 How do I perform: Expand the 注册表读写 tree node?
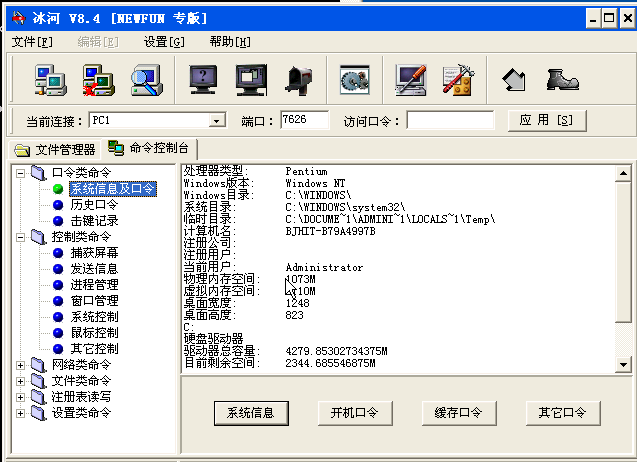[20, 397]
